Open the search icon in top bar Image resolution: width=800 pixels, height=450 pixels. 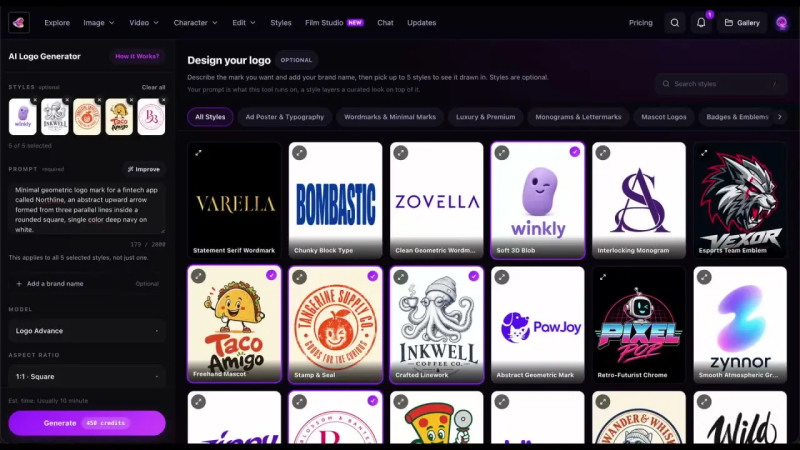click(674, 22)
